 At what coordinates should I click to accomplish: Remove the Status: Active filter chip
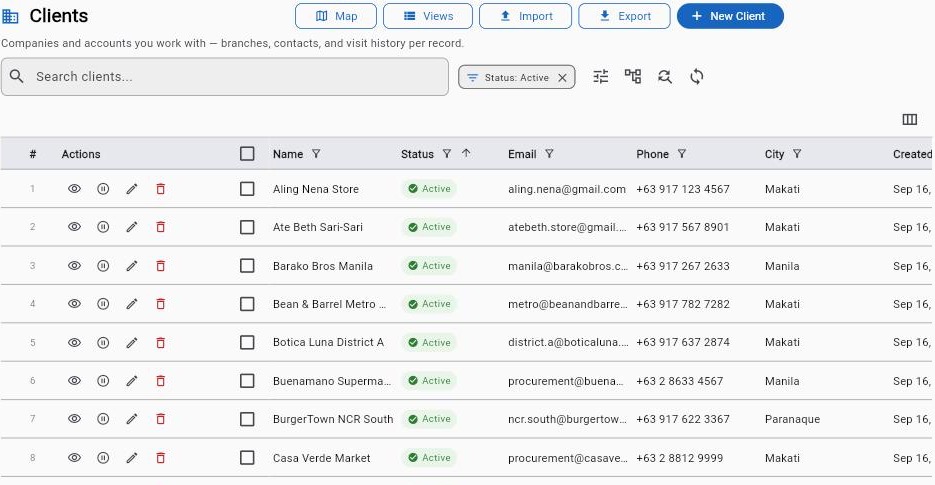(x=562, y=78)
